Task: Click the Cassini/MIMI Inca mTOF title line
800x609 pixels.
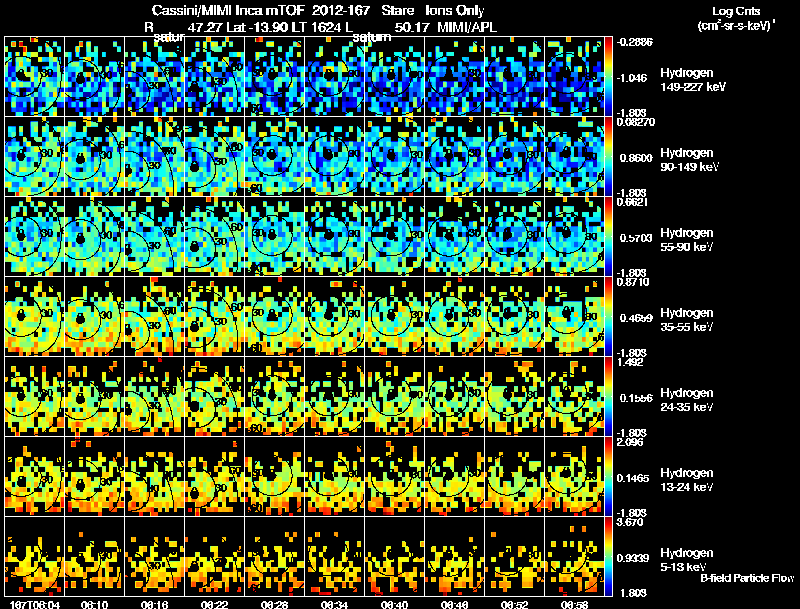Action: (318, 11)
